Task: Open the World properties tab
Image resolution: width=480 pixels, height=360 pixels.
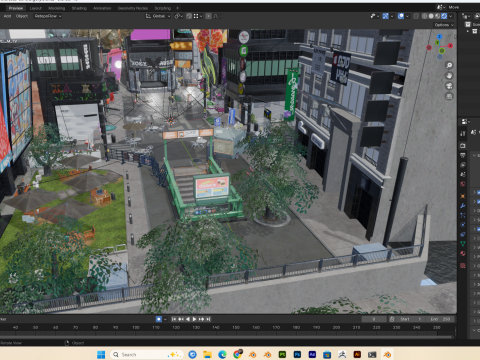Action: pyautogui.click(x=463, y=184)
